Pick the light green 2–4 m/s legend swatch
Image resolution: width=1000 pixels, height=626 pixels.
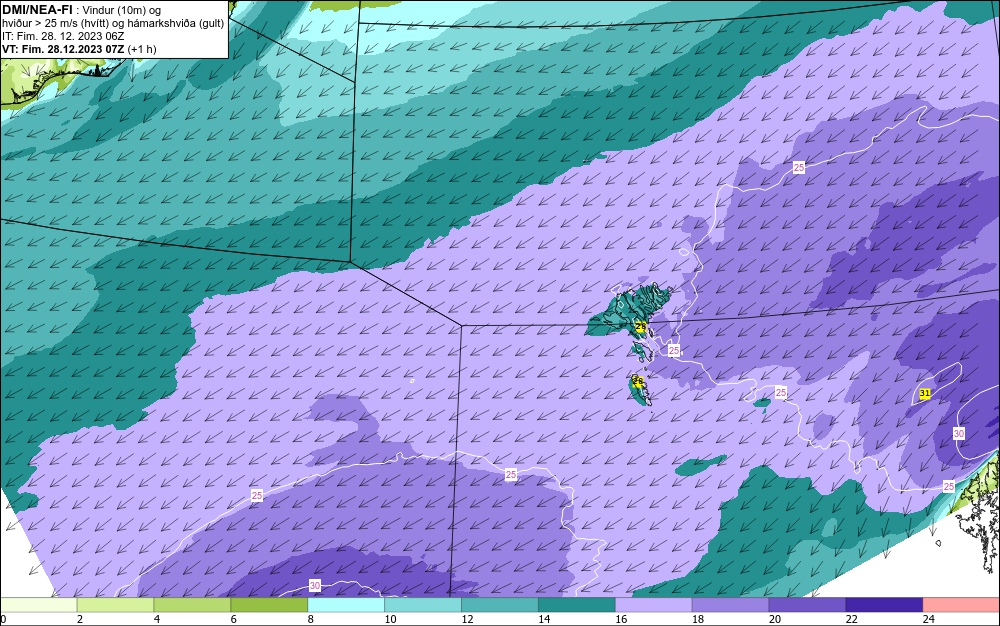[115, 605]
